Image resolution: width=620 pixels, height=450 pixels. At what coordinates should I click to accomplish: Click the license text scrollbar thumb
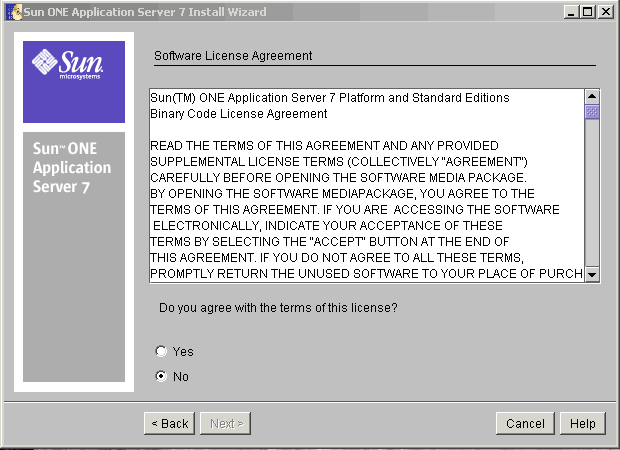pyautogui.click(x=592, y=112)
